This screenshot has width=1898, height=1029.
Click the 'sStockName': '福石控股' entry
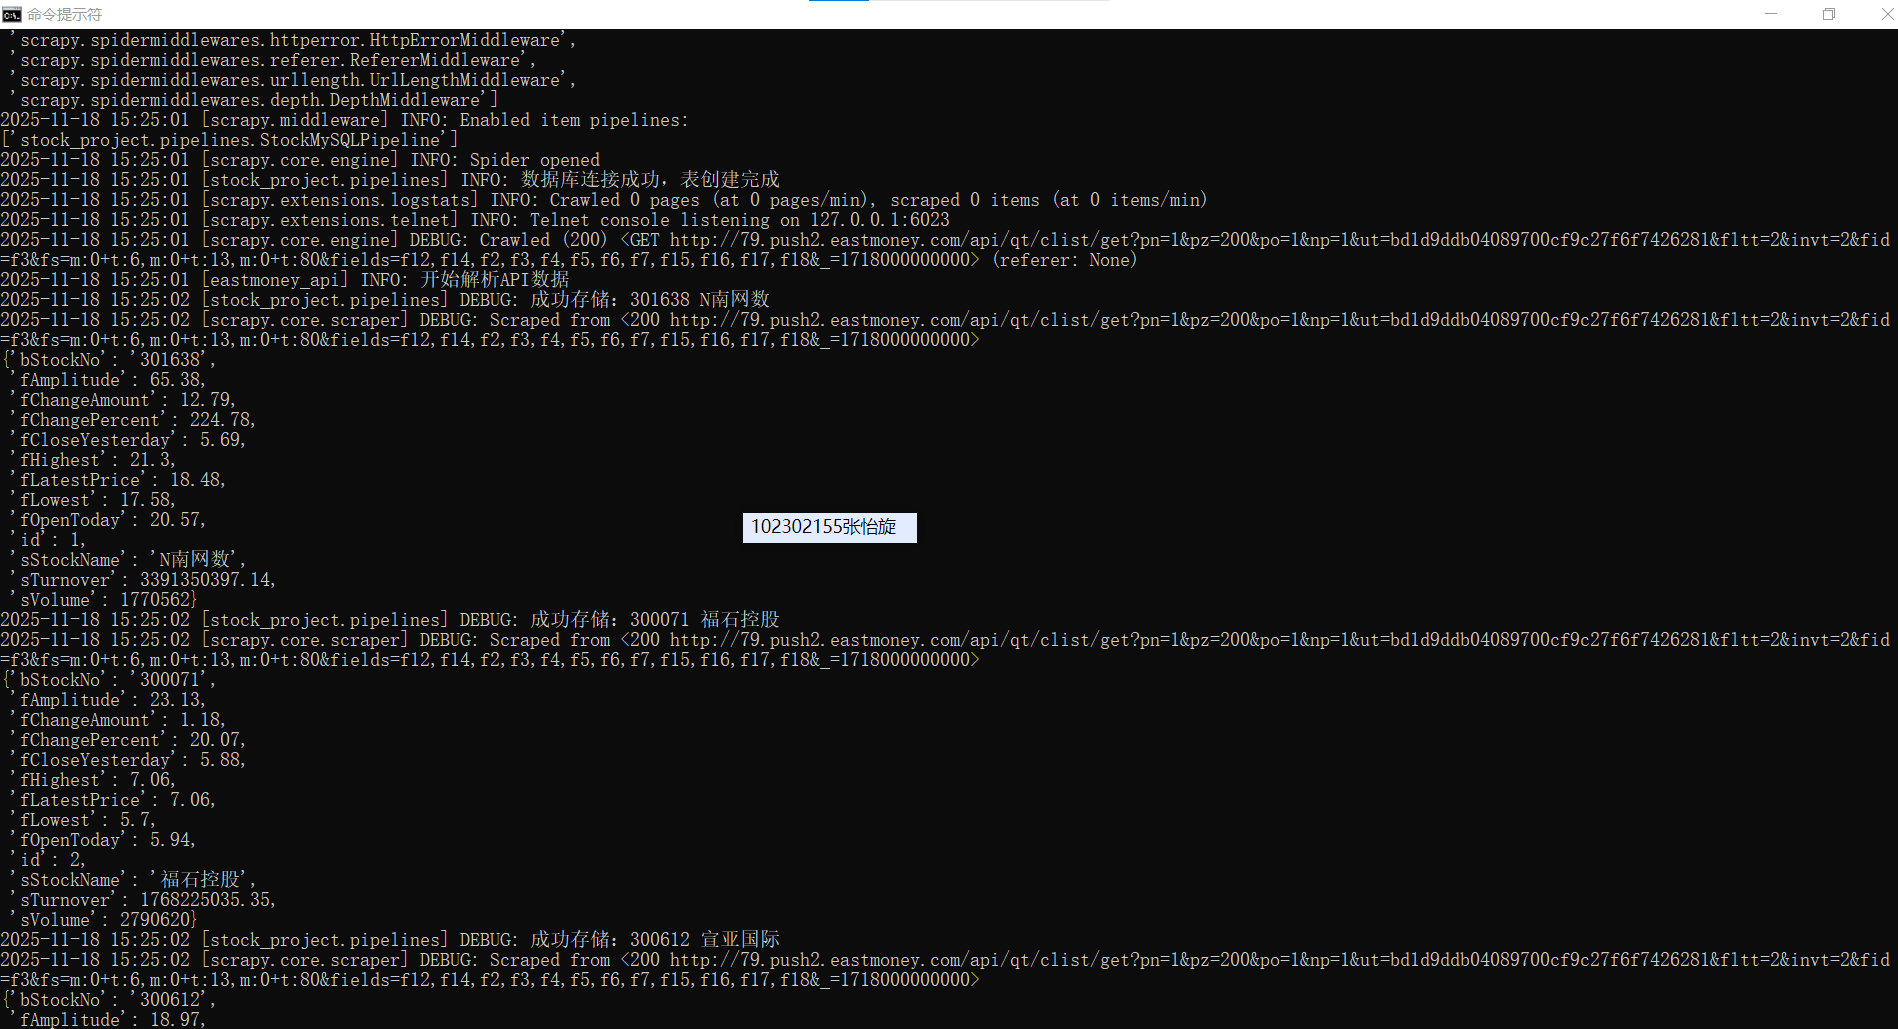133,880
